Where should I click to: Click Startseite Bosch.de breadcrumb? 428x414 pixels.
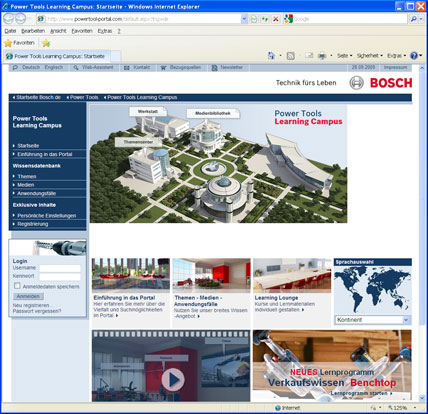point(37,97)
